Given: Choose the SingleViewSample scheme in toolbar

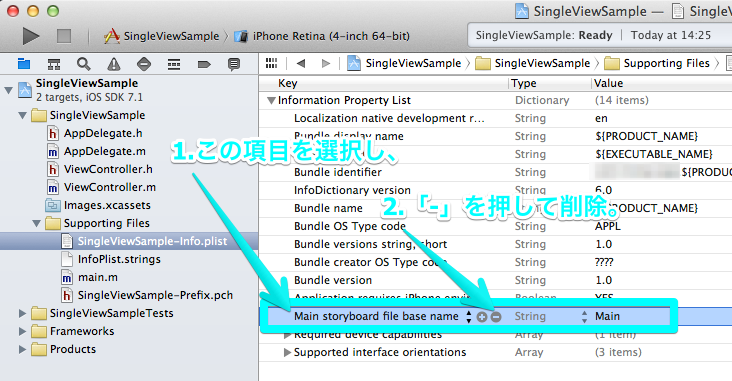Looking at the screenshot, I should tap(162, 36).
